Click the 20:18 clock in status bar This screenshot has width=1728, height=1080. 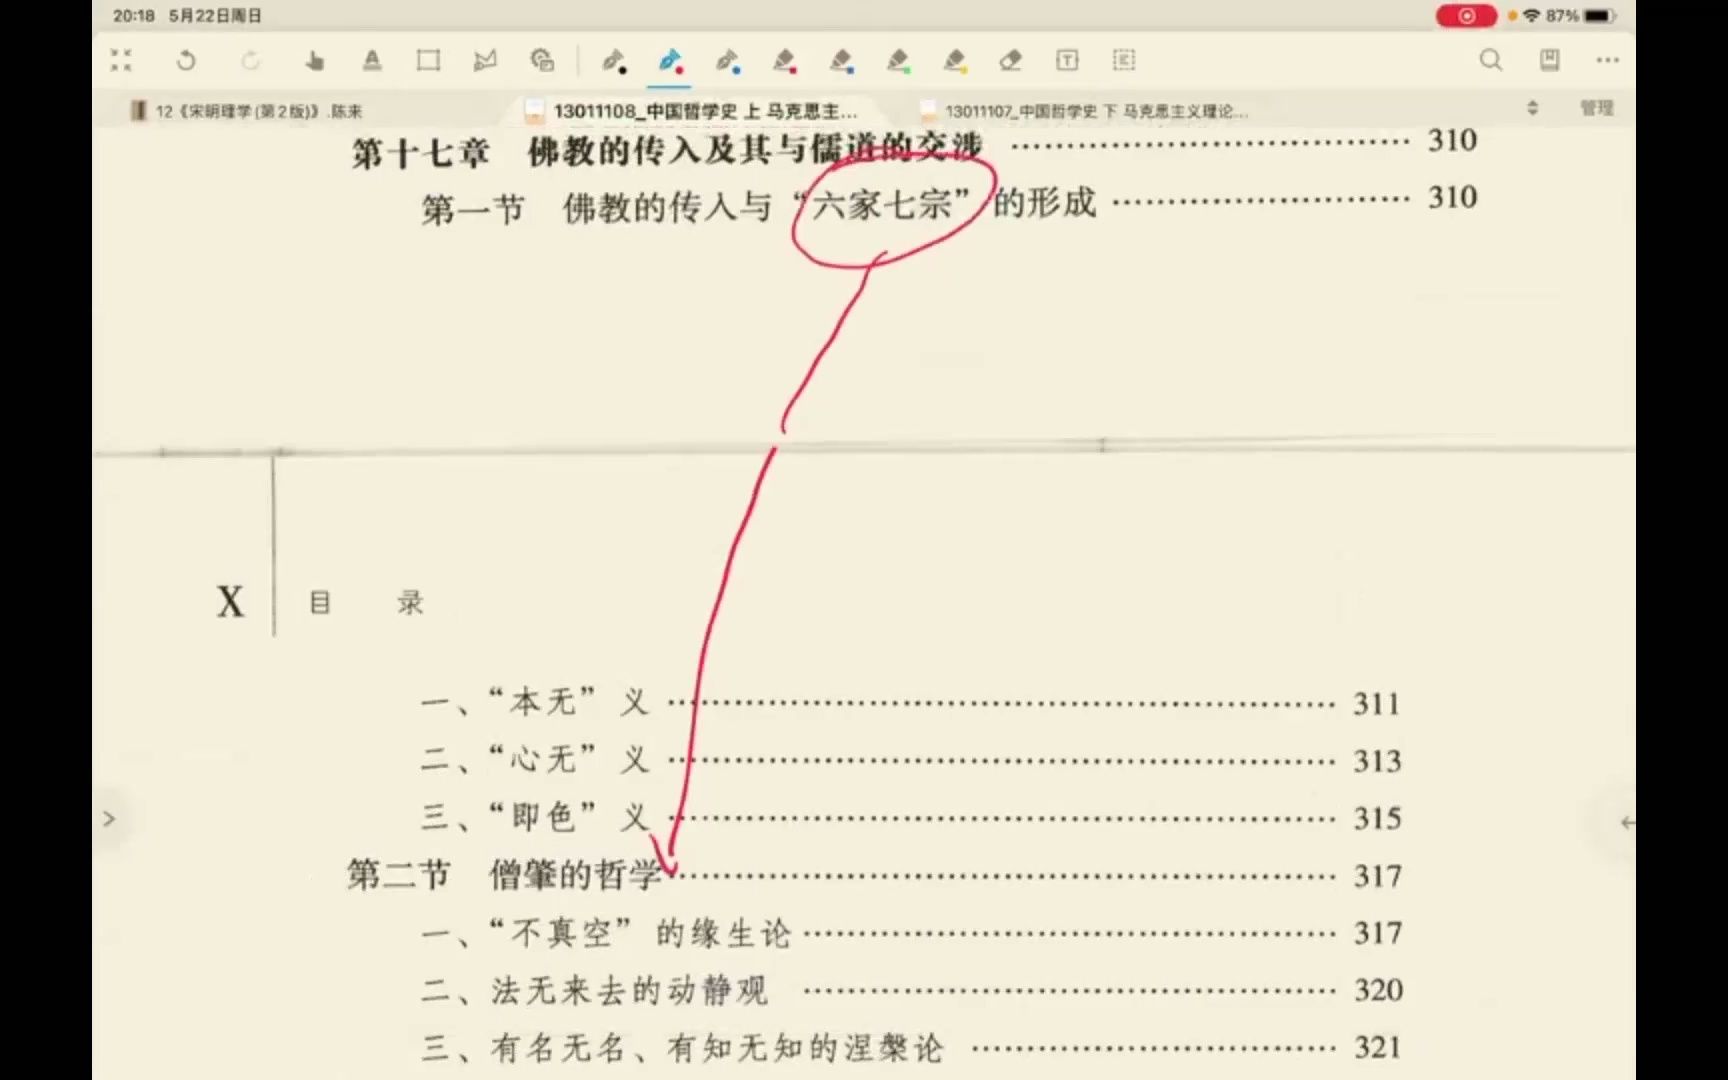tap(134, 16)
